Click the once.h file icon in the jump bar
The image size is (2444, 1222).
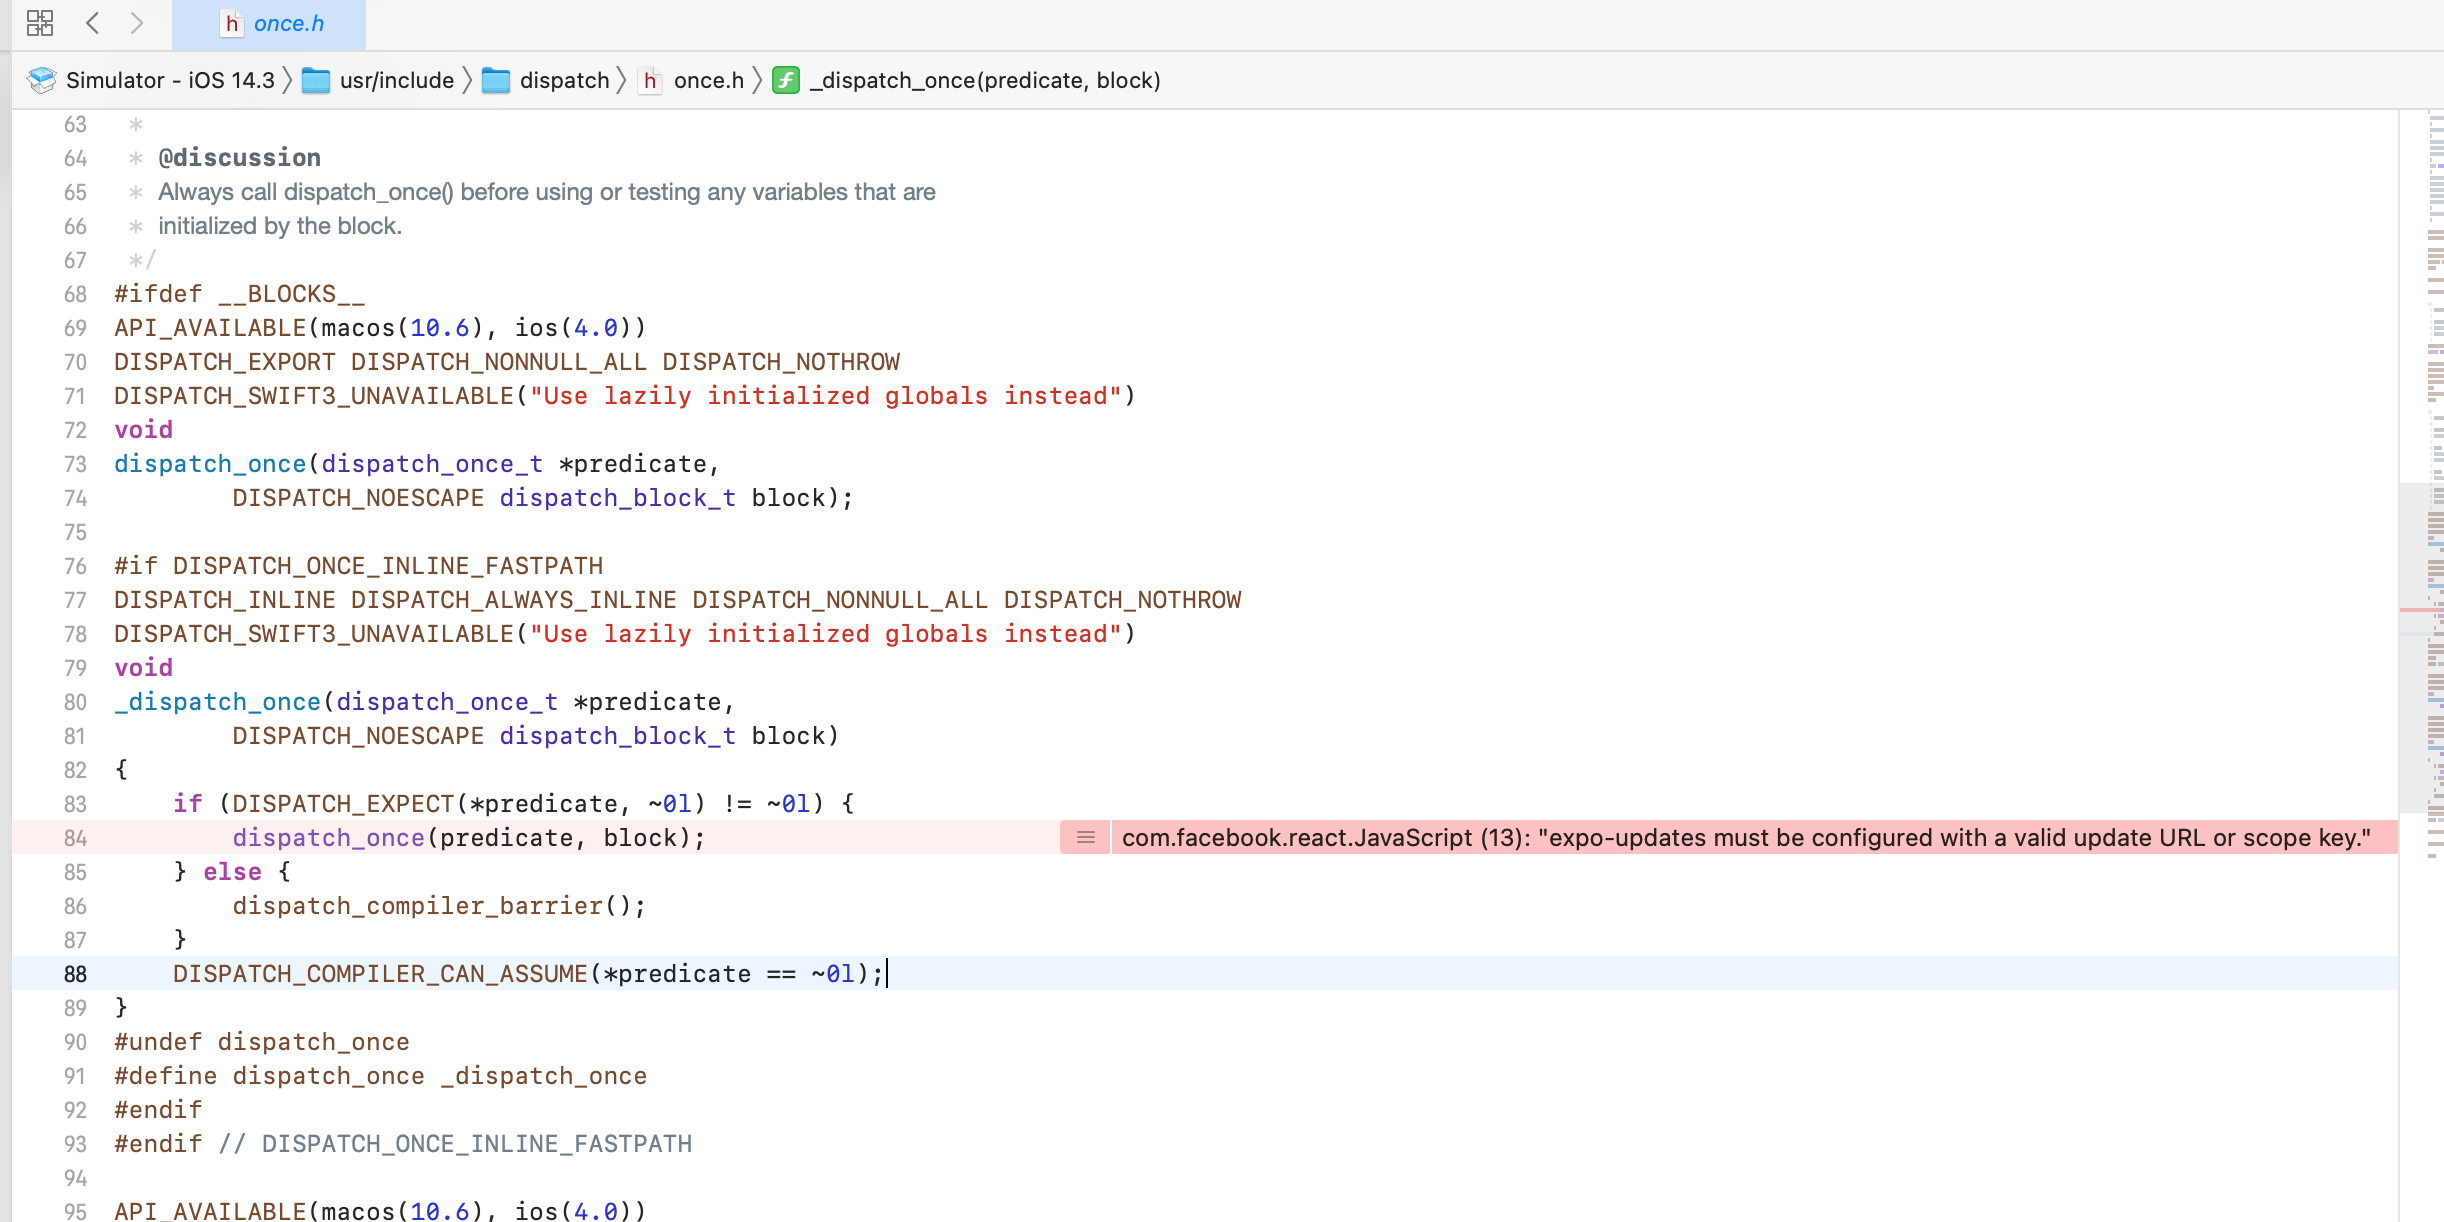pos(650,81)
